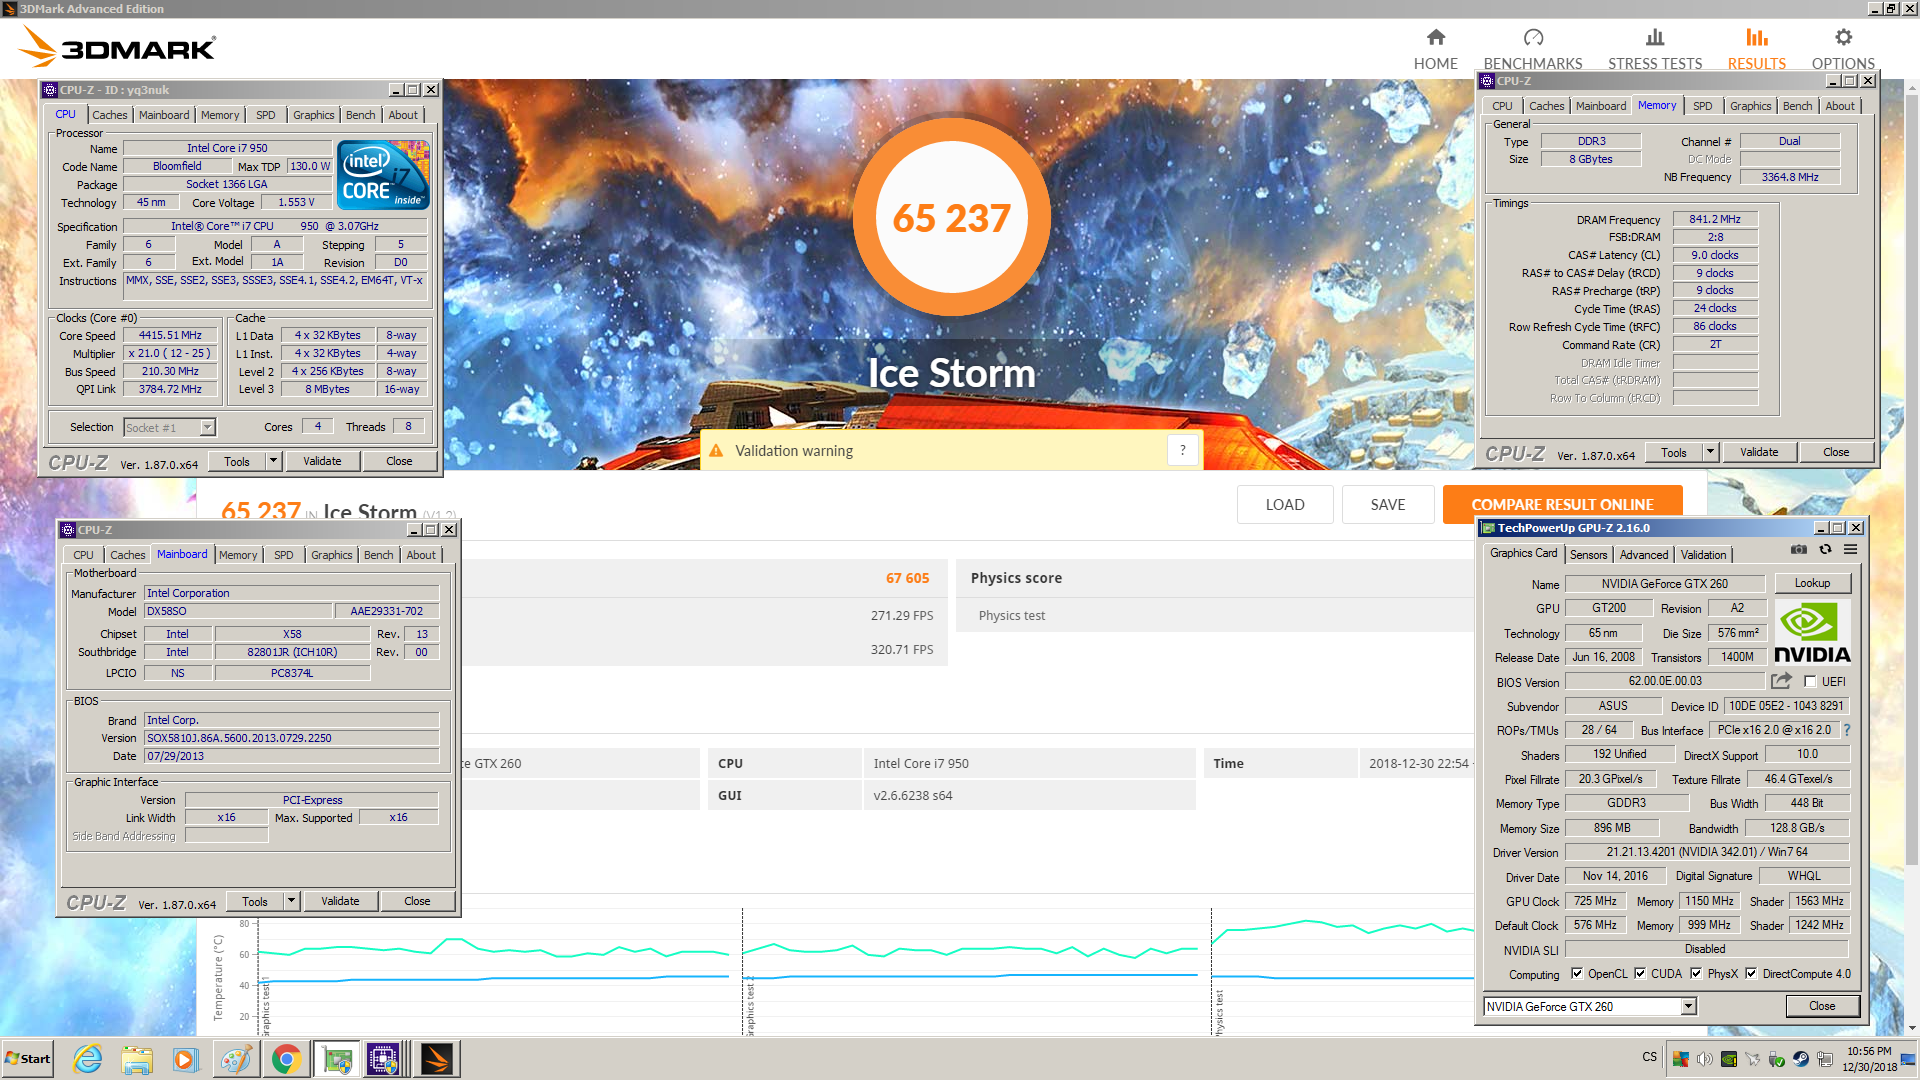Click the SAVE button in 3DMark
The image size is (1920, 1080).
[1388, 505]
